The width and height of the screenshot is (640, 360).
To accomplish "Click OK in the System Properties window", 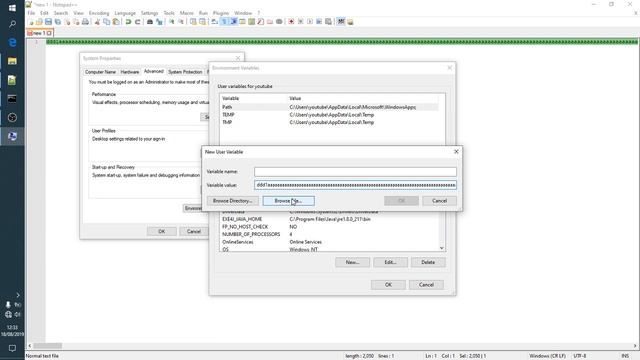I will (162, 231).
